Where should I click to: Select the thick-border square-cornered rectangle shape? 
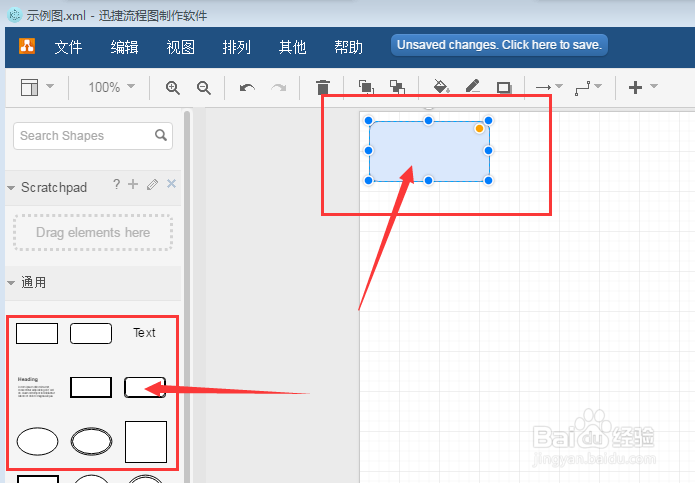91,387
